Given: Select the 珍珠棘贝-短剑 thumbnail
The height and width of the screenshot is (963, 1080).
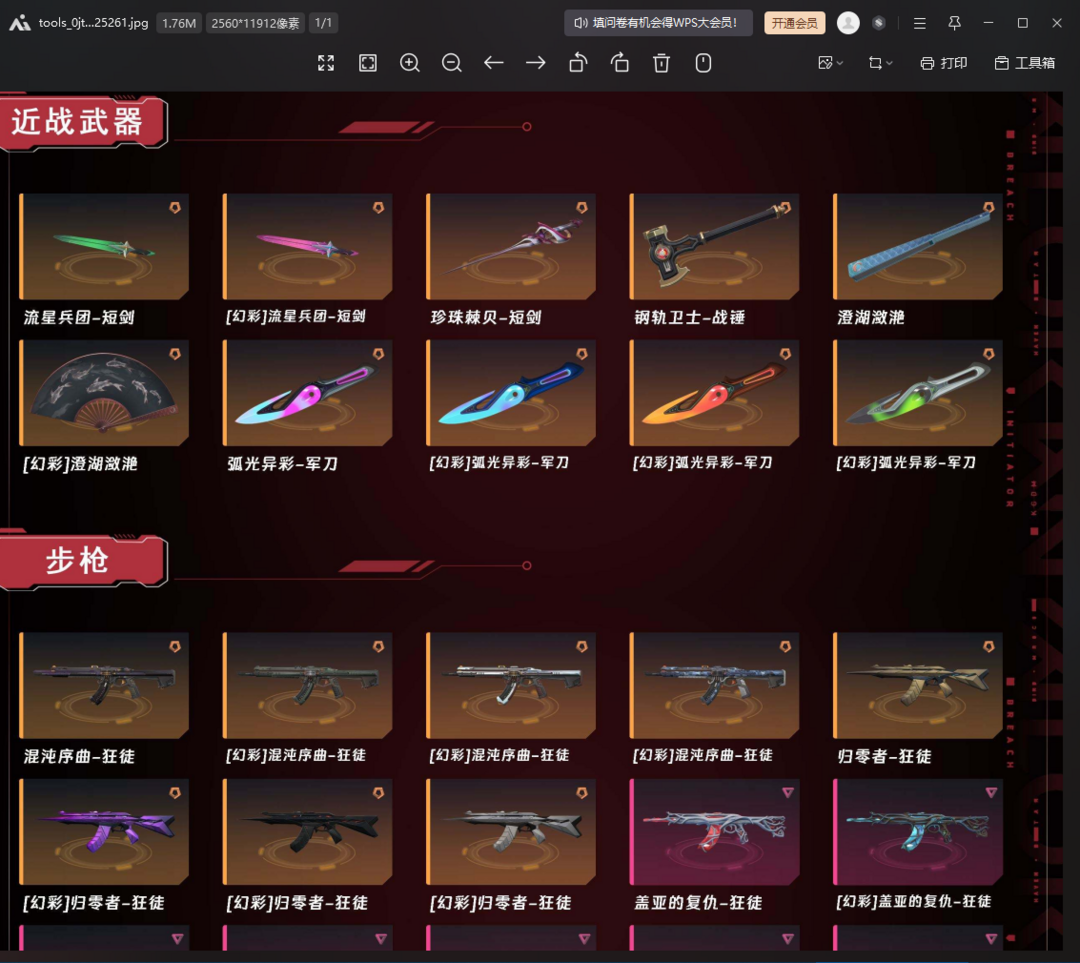Looking at the screenshot, I should pos(511,247).
